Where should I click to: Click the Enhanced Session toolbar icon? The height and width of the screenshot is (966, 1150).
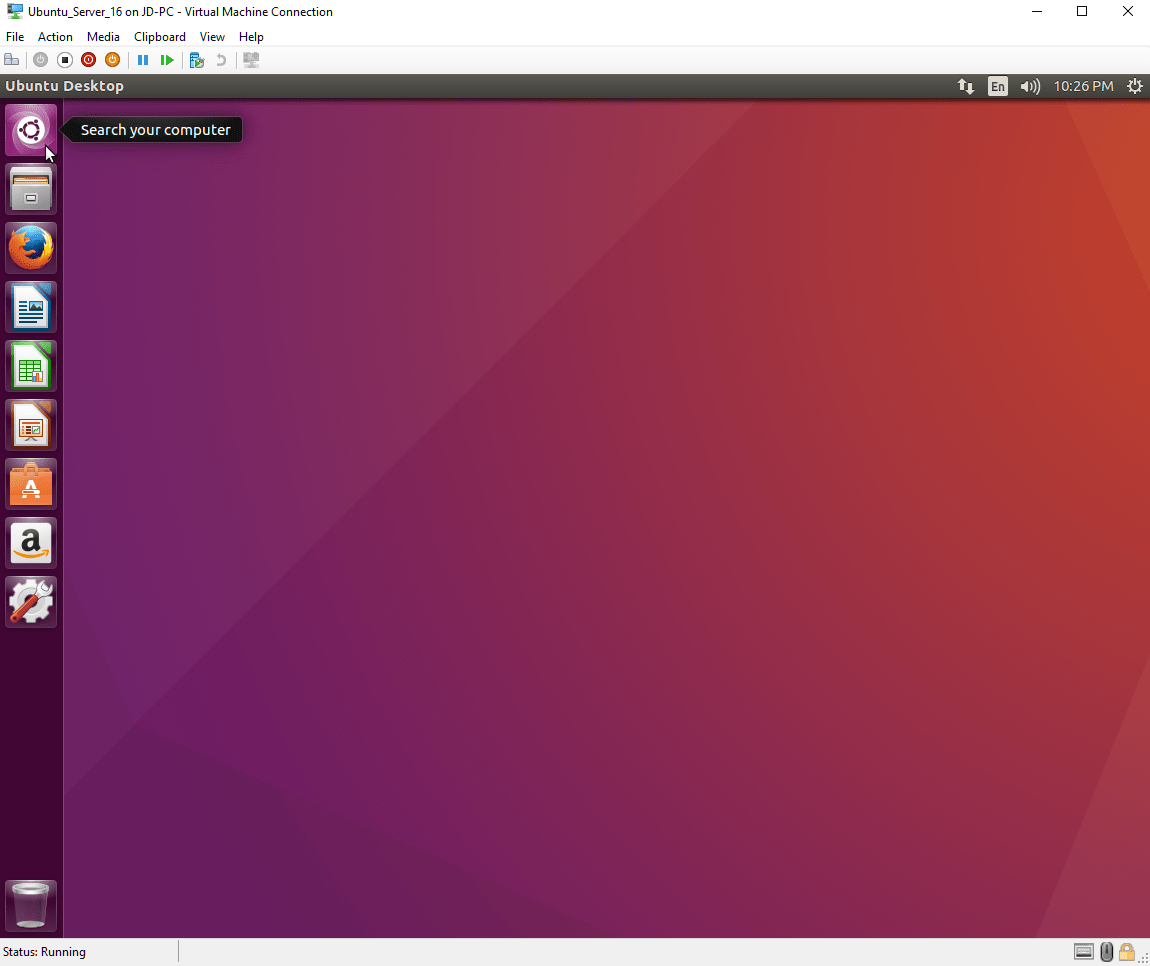pyautogui.click(x=252, y=60)
